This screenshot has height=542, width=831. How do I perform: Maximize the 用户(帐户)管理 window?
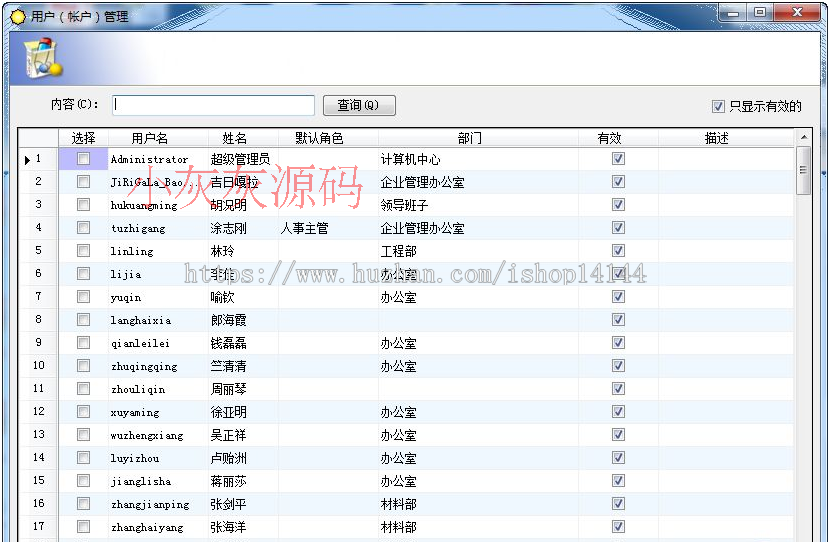[760, 12]
